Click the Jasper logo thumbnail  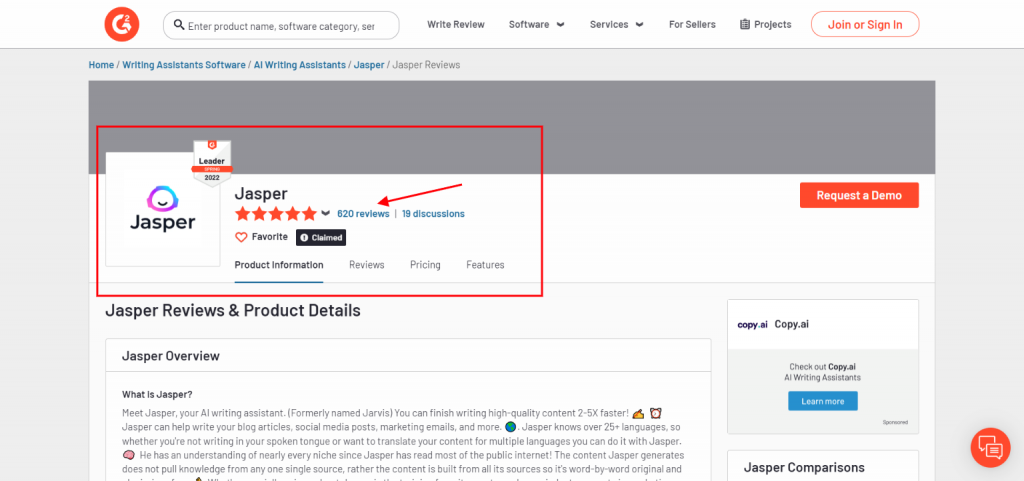[163, 209]
